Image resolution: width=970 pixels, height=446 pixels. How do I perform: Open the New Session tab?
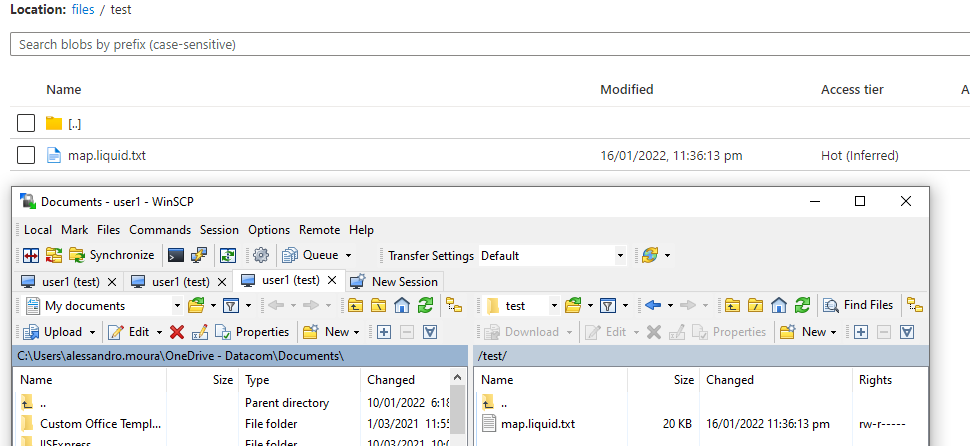point(394,282)
